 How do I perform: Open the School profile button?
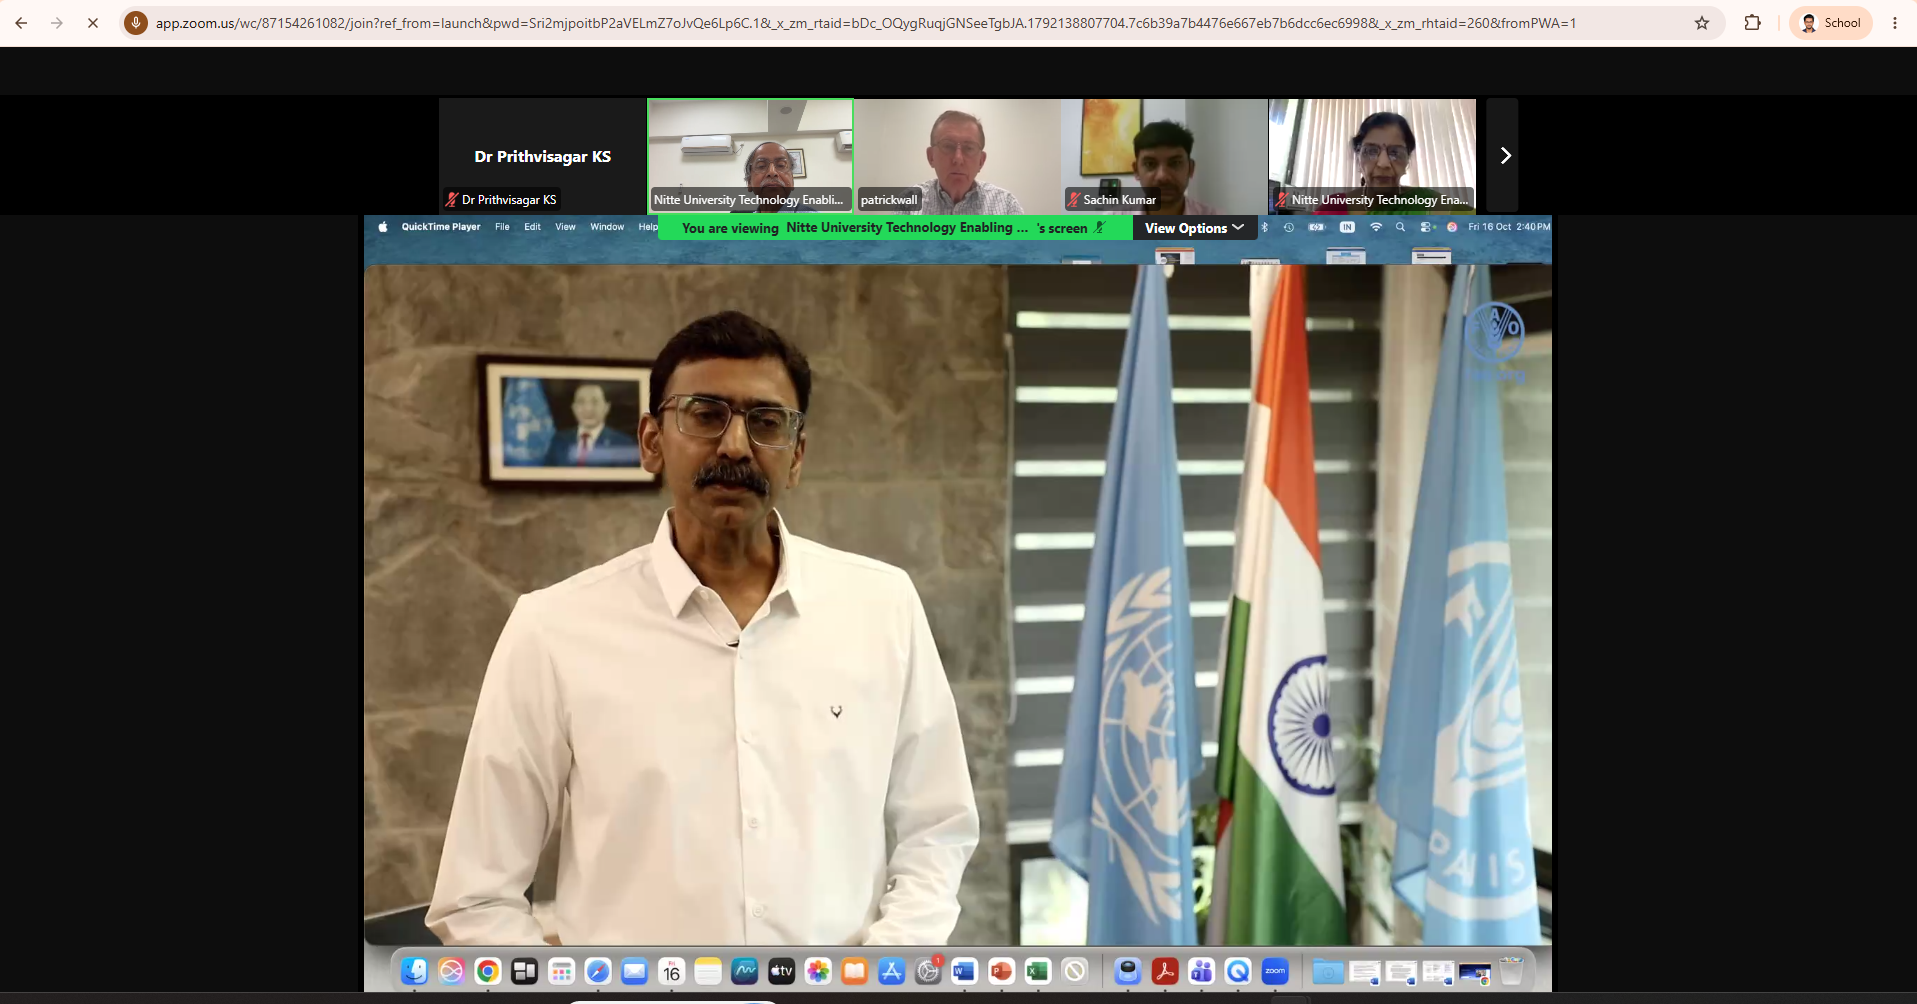1831,23
